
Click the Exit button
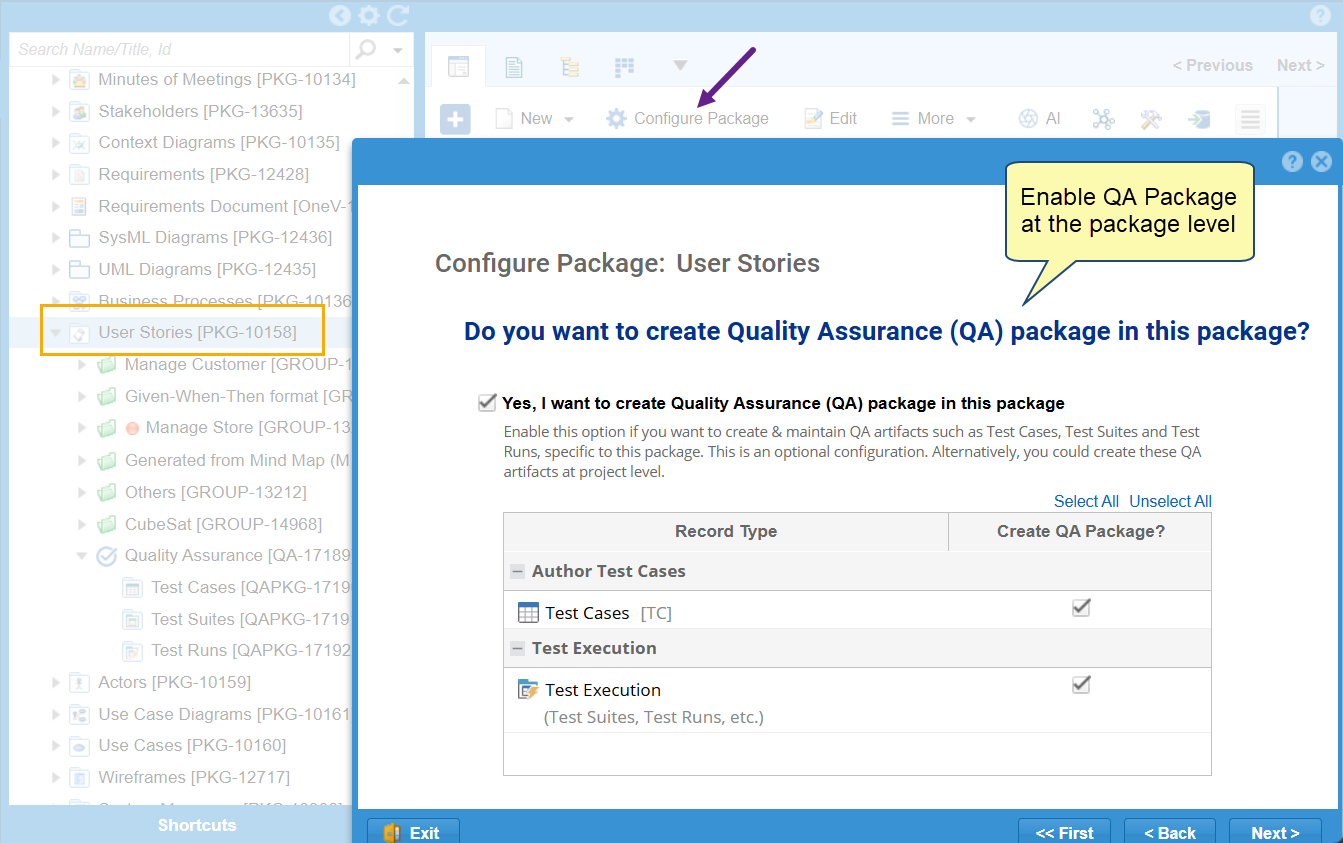(413, 832)
